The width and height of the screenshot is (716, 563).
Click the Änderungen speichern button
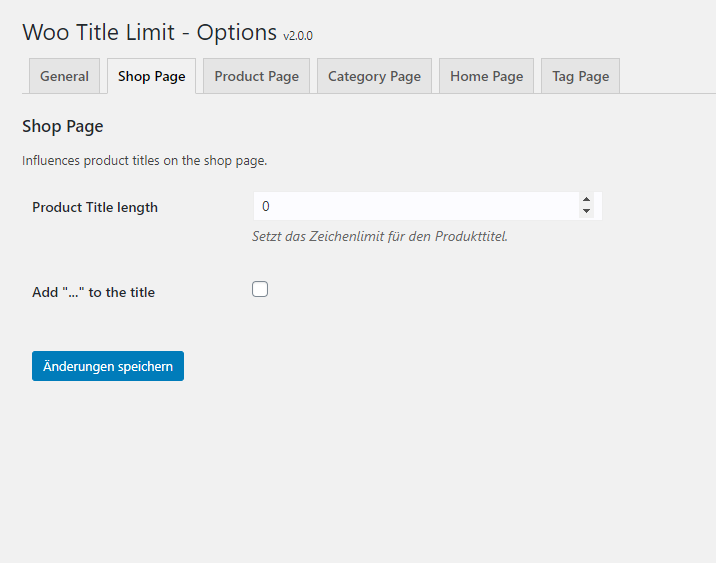coord(108,366)
